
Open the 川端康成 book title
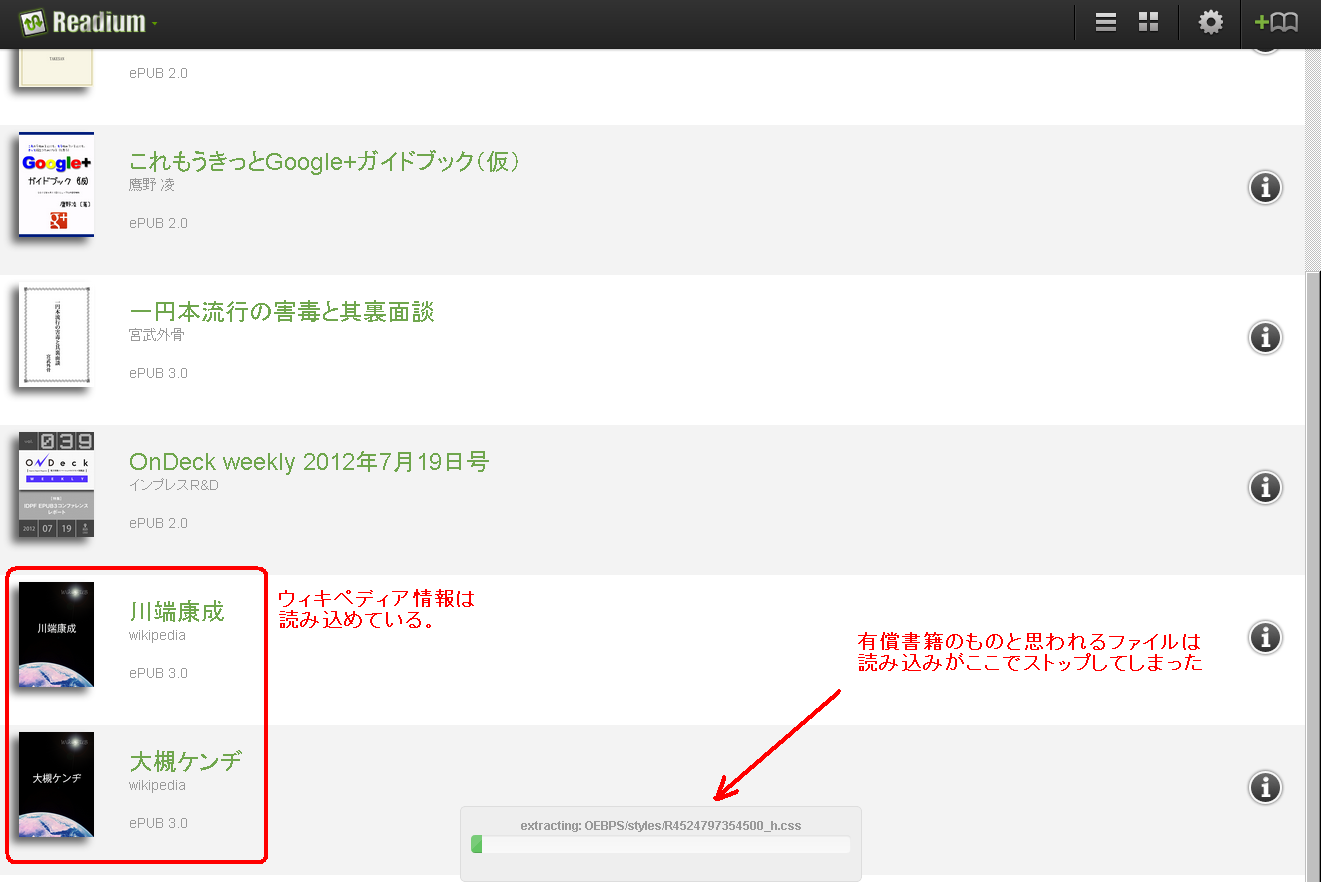click(x=177, y=611)
